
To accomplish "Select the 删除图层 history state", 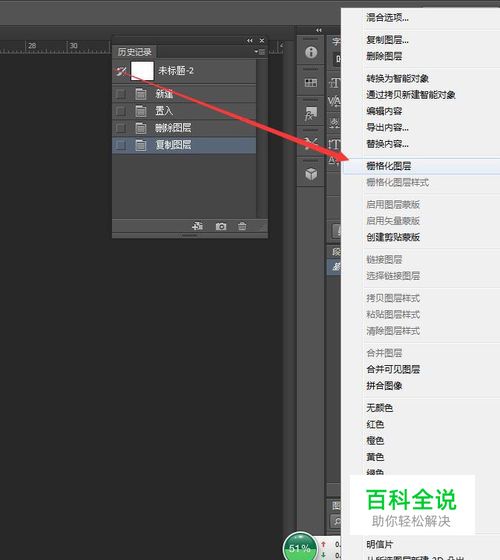I will [184, 128].
